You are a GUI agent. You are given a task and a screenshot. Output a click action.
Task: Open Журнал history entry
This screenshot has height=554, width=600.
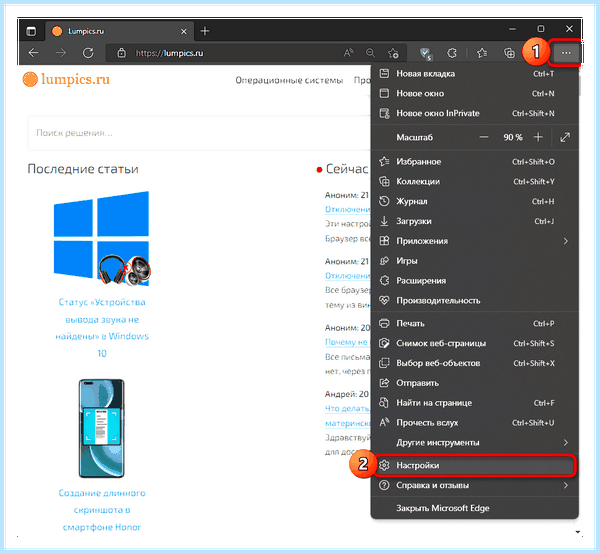[x=474, y=201]
